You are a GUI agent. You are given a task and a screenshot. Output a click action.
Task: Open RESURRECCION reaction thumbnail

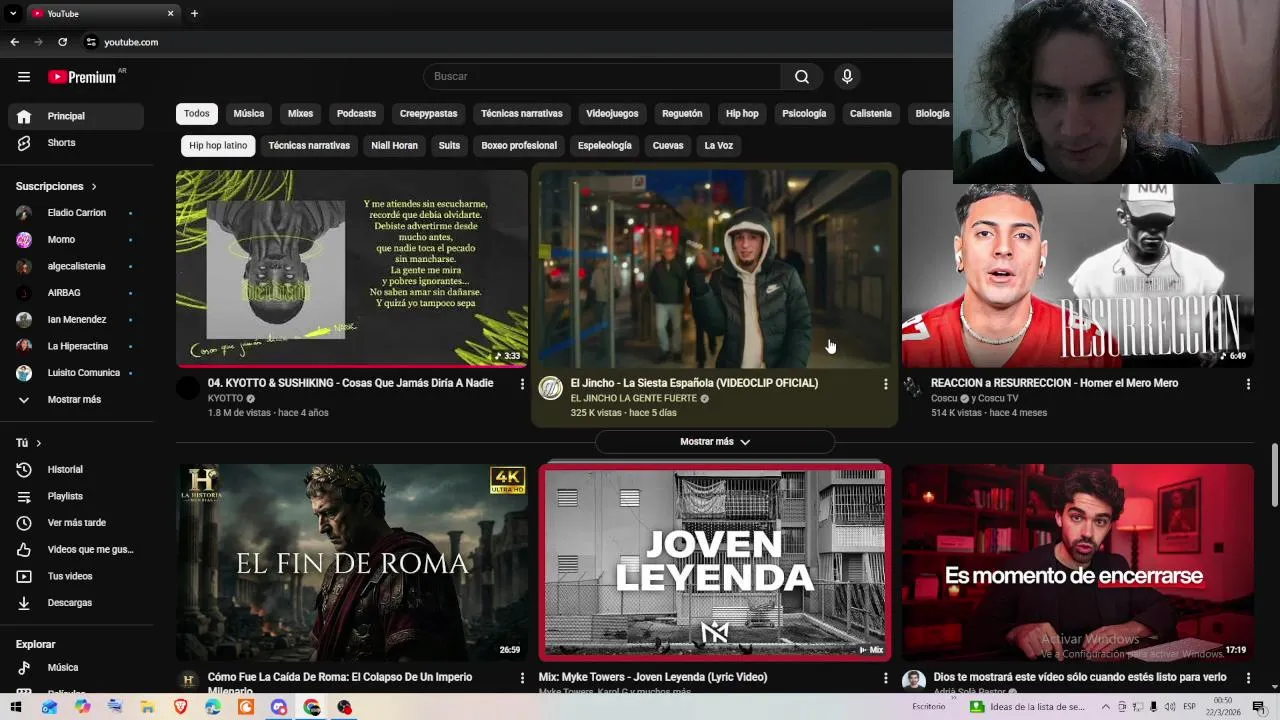[x=1077, y=269]
